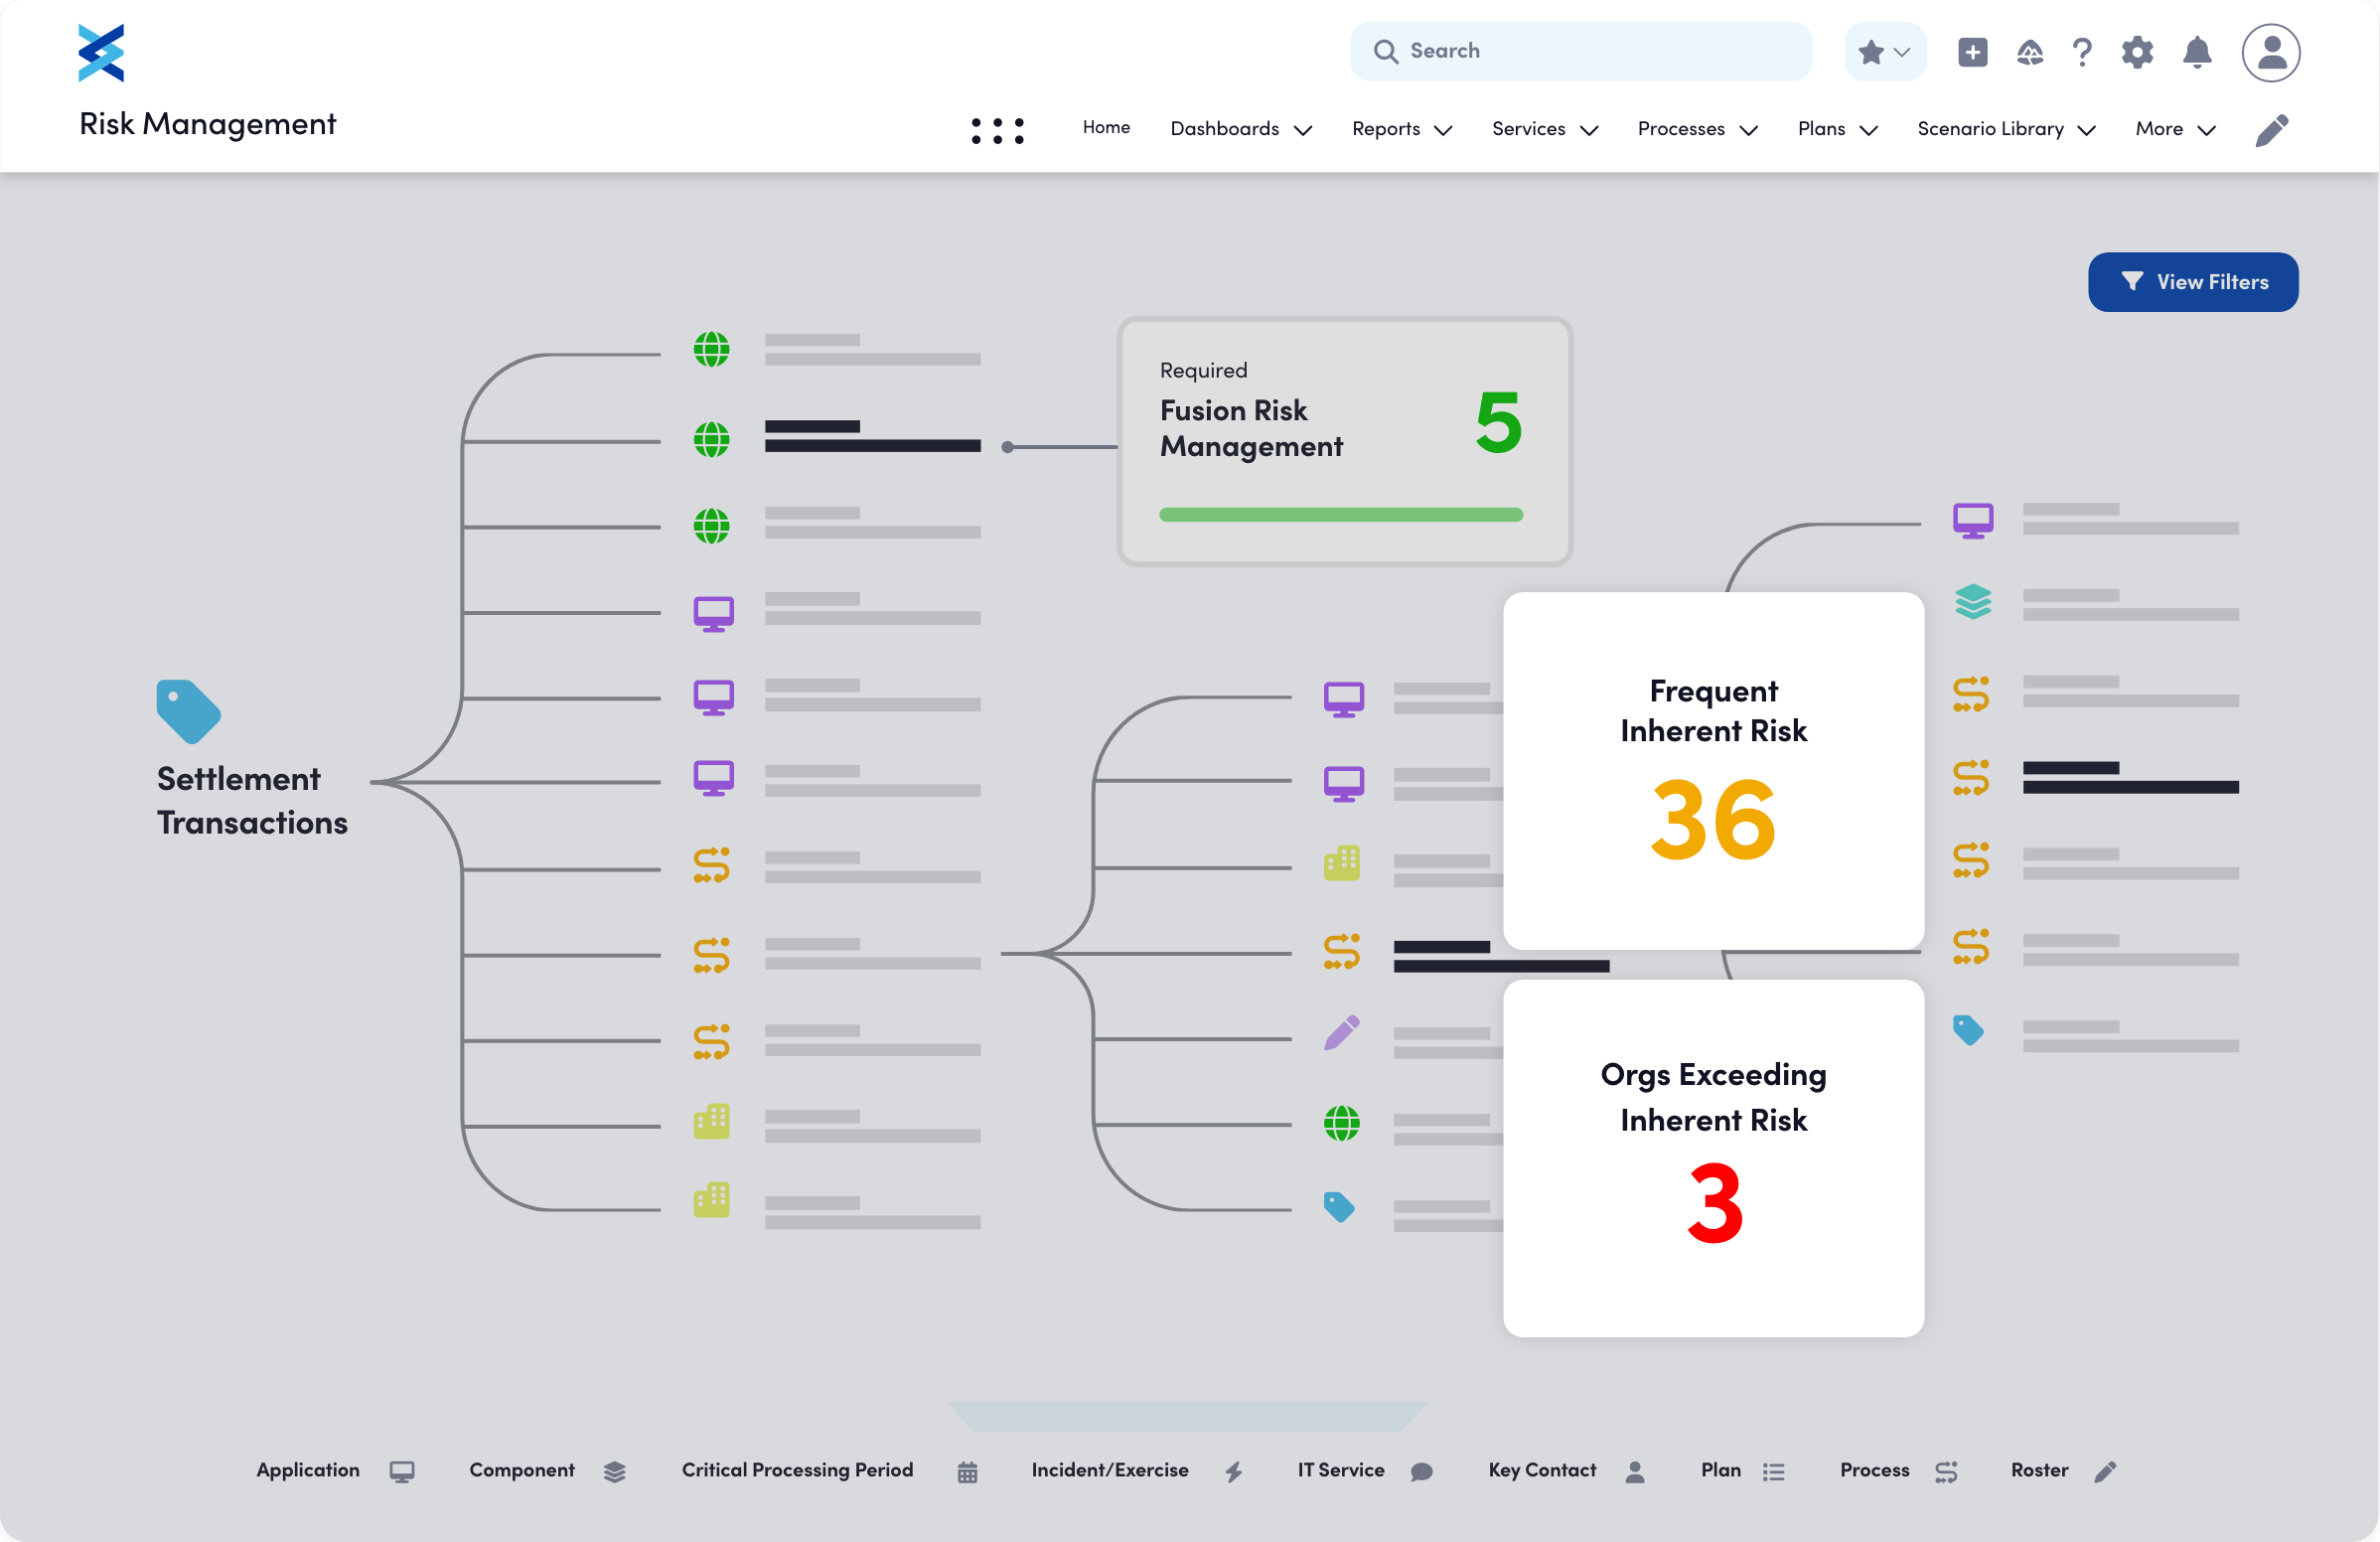Image resolution: width=2380 pixels, height=1542 pixels.
Task: Click the Settlement Transactions root label
Action: 252,801
